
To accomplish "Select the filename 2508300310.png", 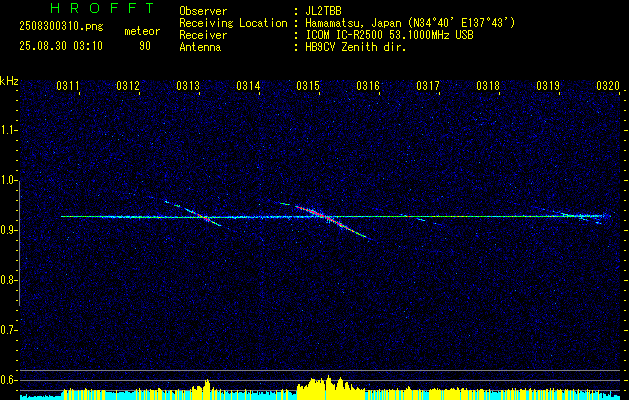I will 61,26.
